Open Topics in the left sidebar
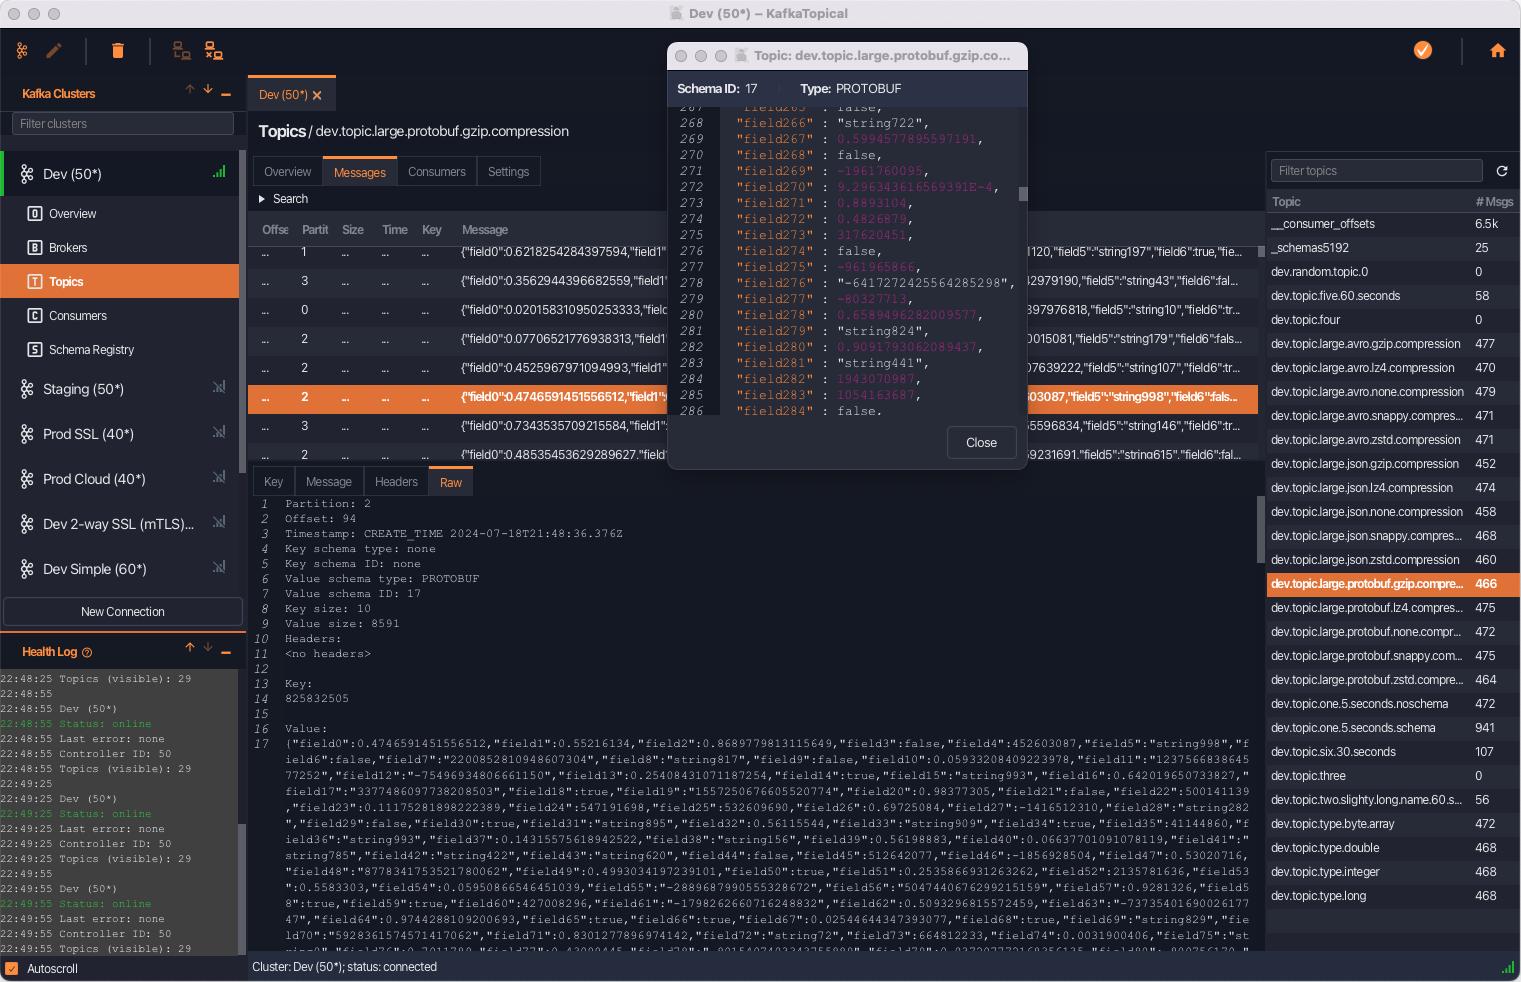The height and width of the screenshot is (982, 1521). coord(120,282)
